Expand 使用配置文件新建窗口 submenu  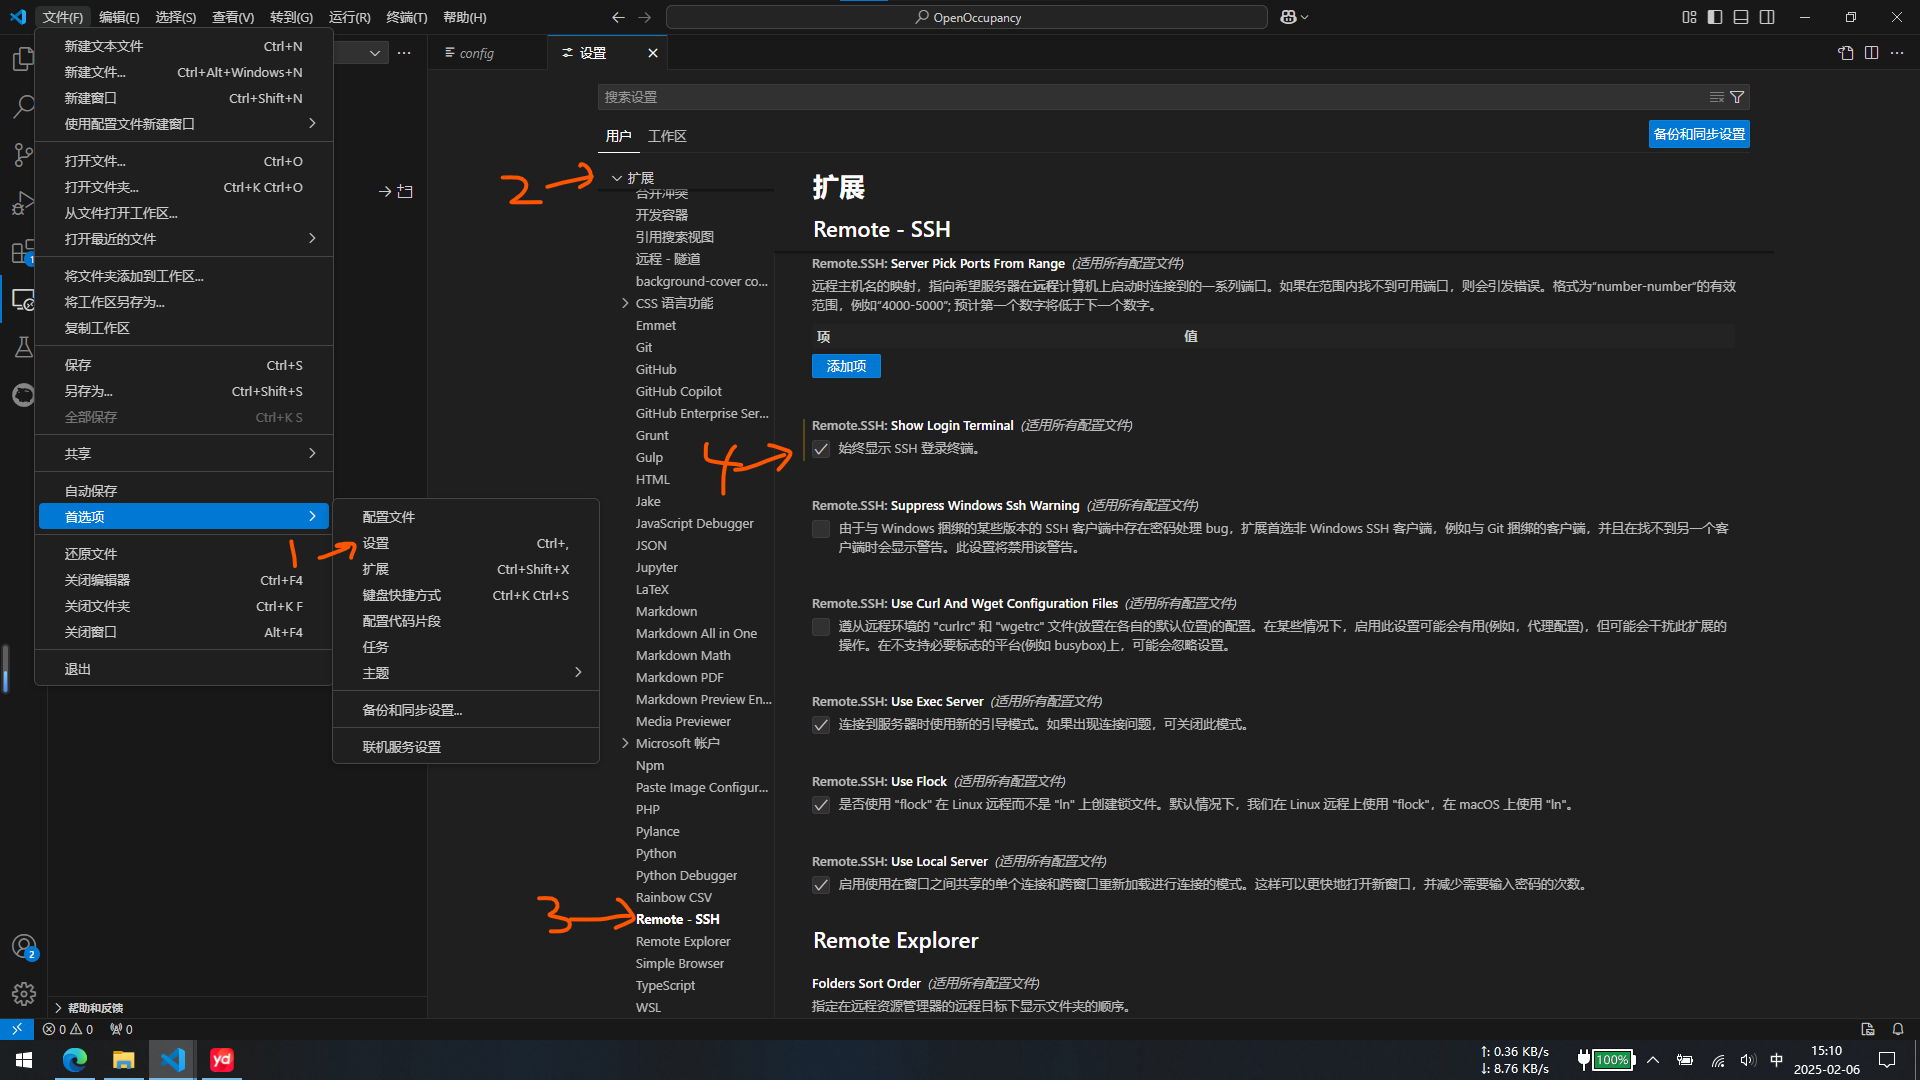click(184, 124)
